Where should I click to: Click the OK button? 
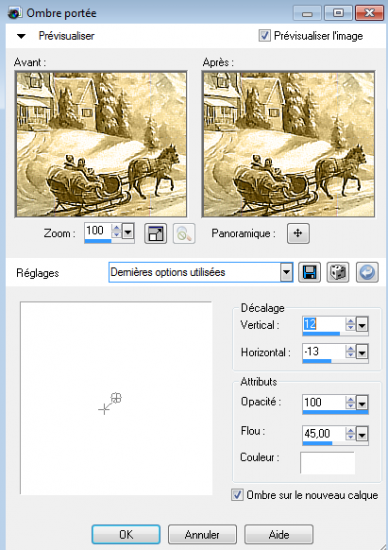point(126,534)
